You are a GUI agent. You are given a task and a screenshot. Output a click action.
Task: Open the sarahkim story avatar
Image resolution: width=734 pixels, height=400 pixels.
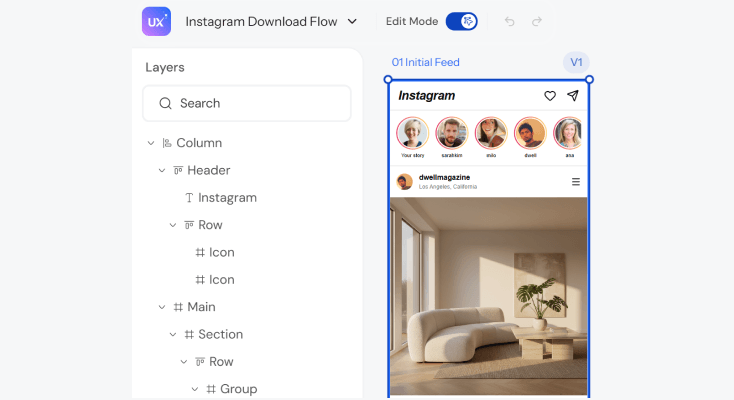[452, 133]
